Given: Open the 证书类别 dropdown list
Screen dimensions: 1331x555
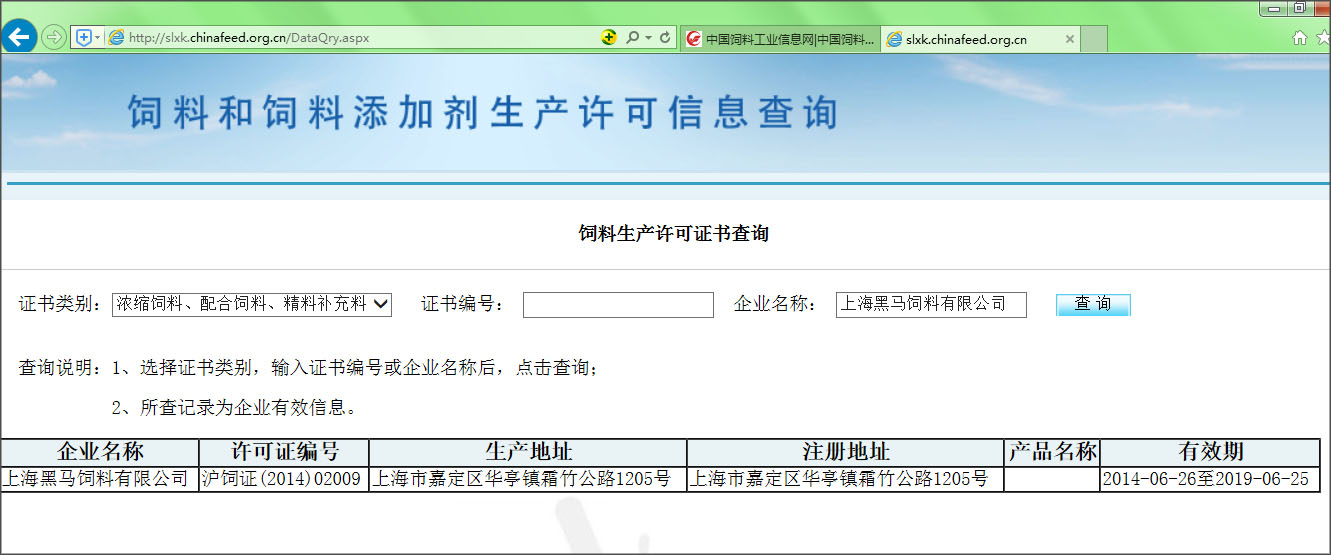Looking at the screenshot, I should point(252,304).
